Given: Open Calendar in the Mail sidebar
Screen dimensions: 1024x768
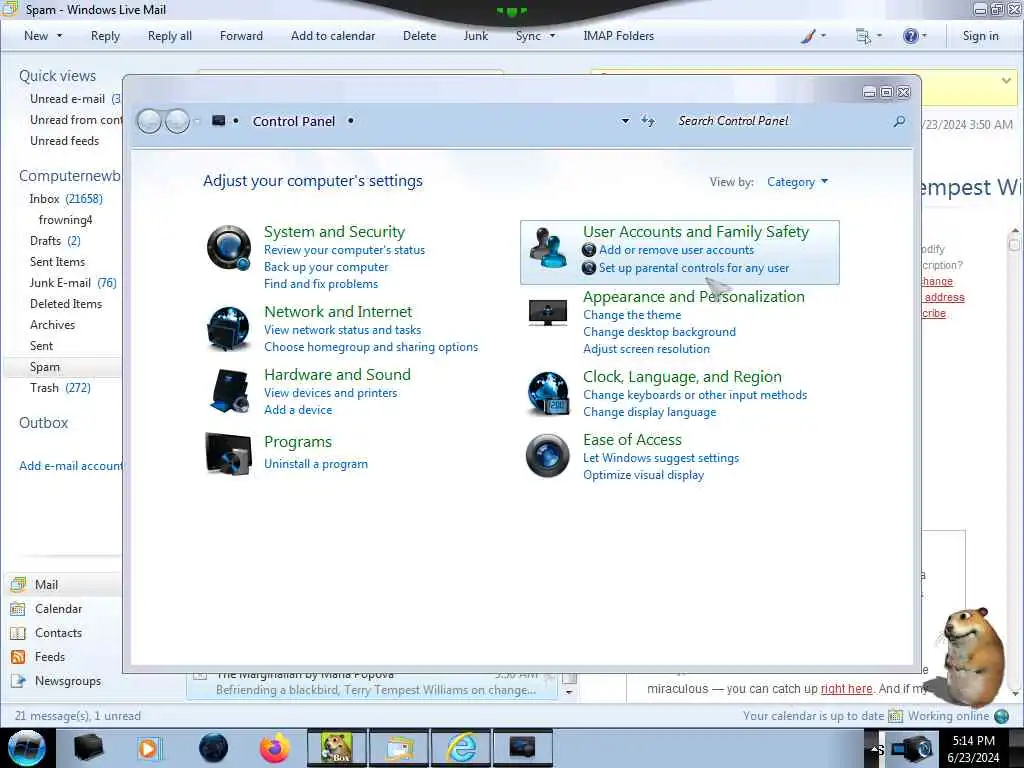Looking at the screenshot, I should pos(59,609).
